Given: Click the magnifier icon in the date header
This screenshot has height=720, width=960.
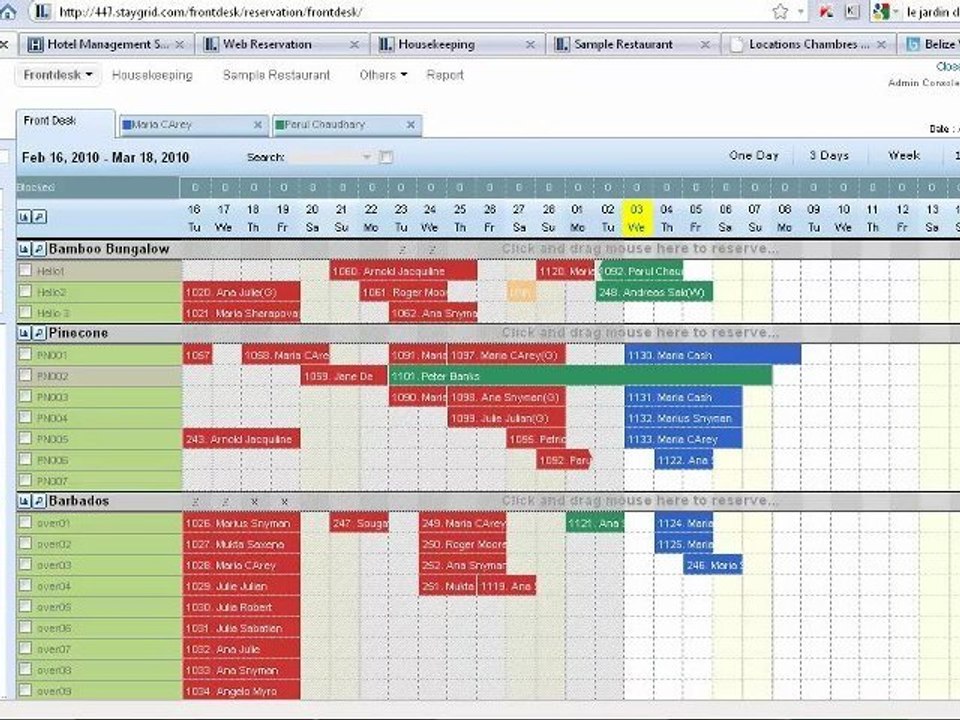Looking at the screenshot, I should 39,217.
